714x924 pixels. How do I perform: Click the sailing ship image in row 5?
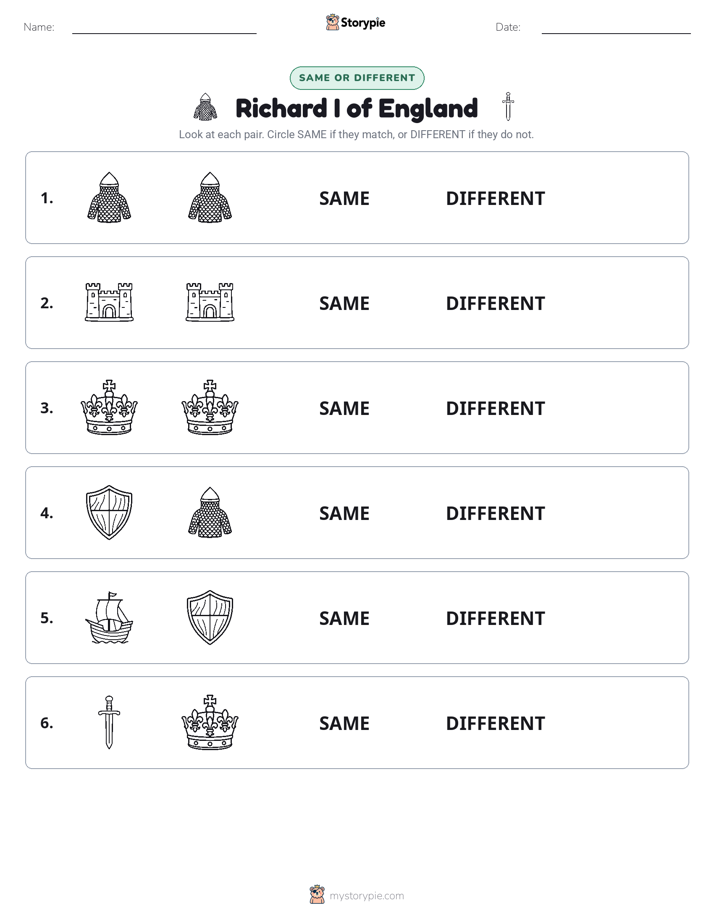[109, 617]
